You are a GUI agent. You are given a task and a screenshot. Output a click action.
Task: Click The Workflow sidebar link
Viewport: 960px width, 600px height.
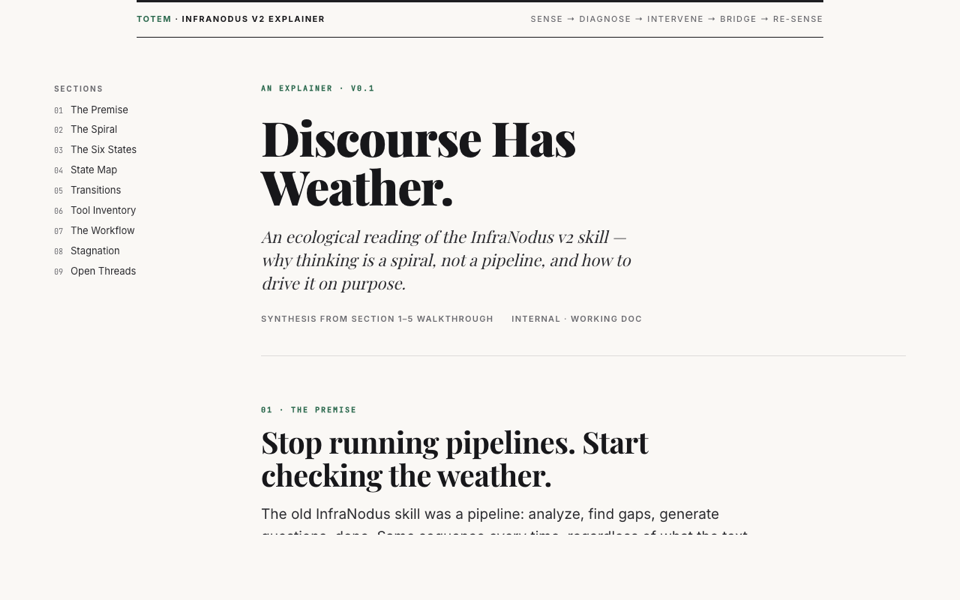[x=102, y=231]
